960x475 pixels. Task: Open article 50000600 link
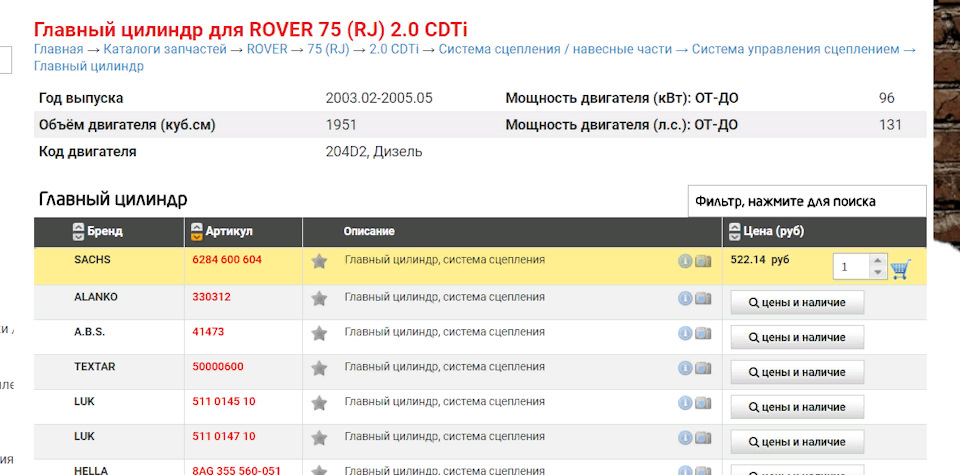pos(217,367)
